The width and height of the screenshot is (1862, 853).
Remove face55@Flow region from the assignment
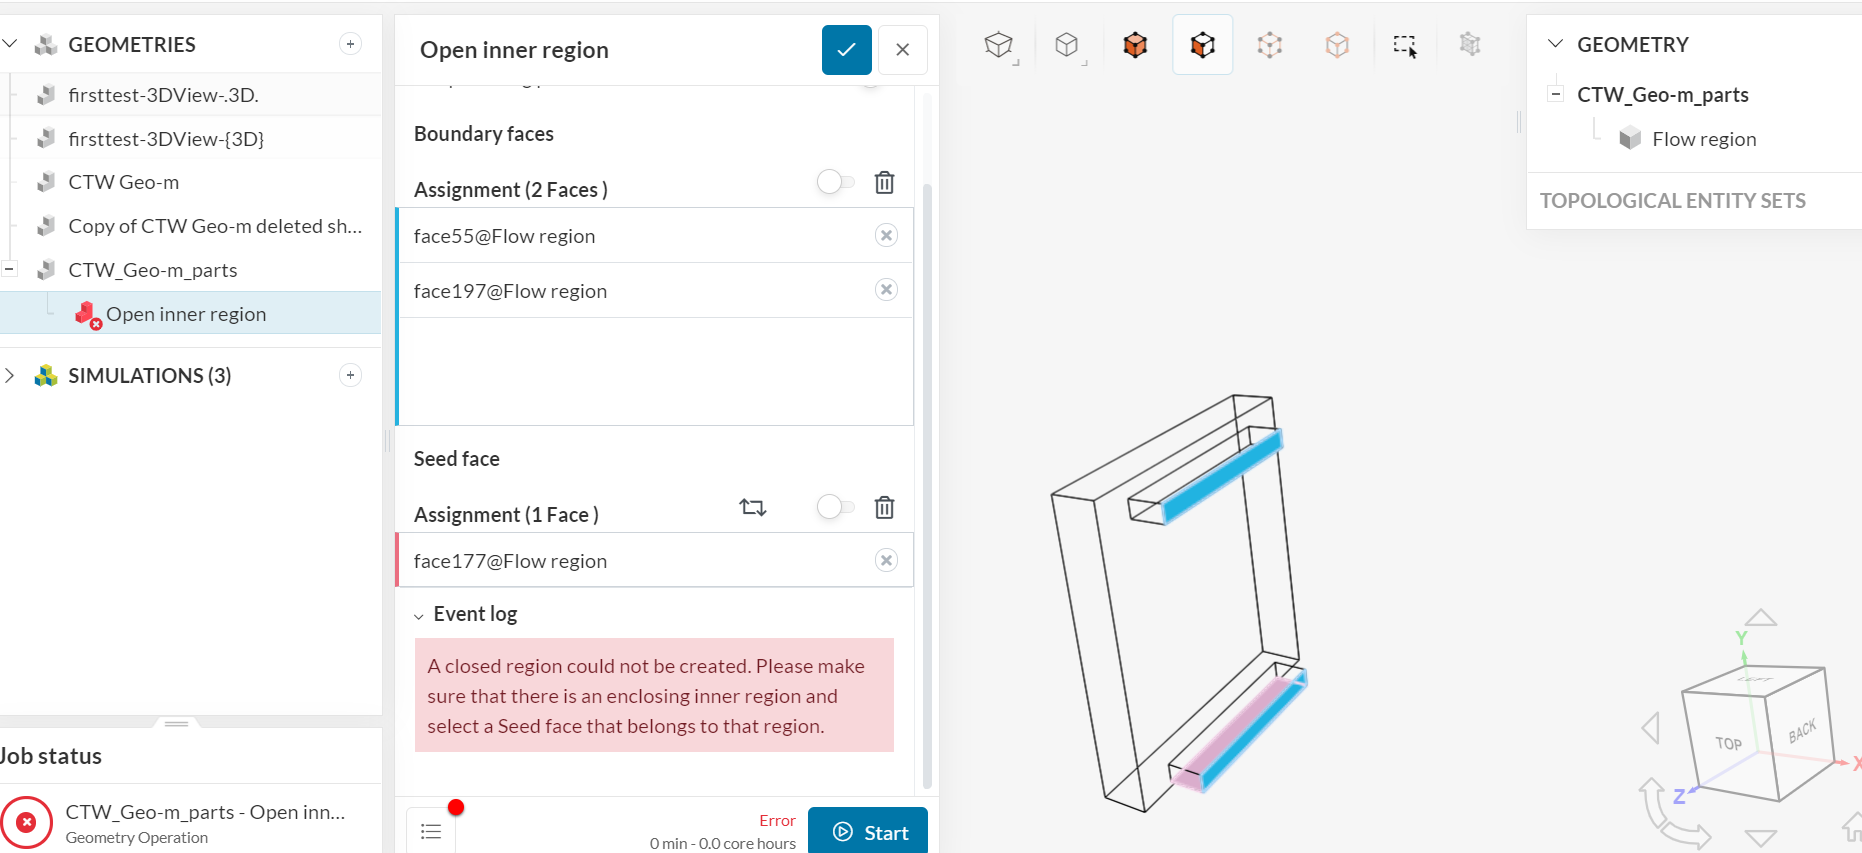pos(886,235)
